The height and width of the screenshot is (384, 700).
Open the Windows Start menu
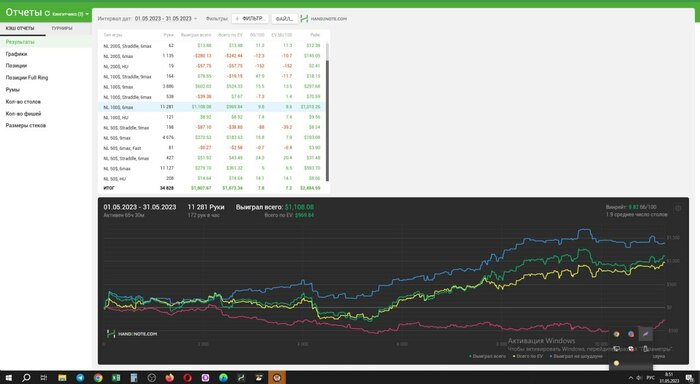8,378
